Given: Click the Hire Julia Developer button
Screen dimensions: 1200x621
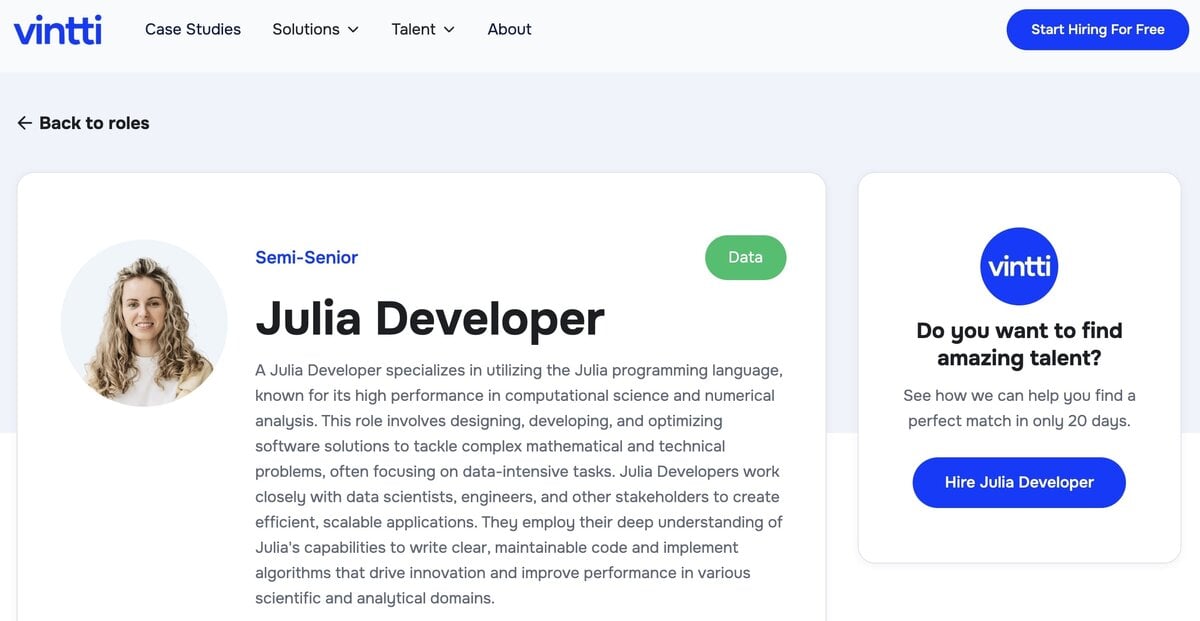Looking at the screenshot, I should [x=1019, y=482].
